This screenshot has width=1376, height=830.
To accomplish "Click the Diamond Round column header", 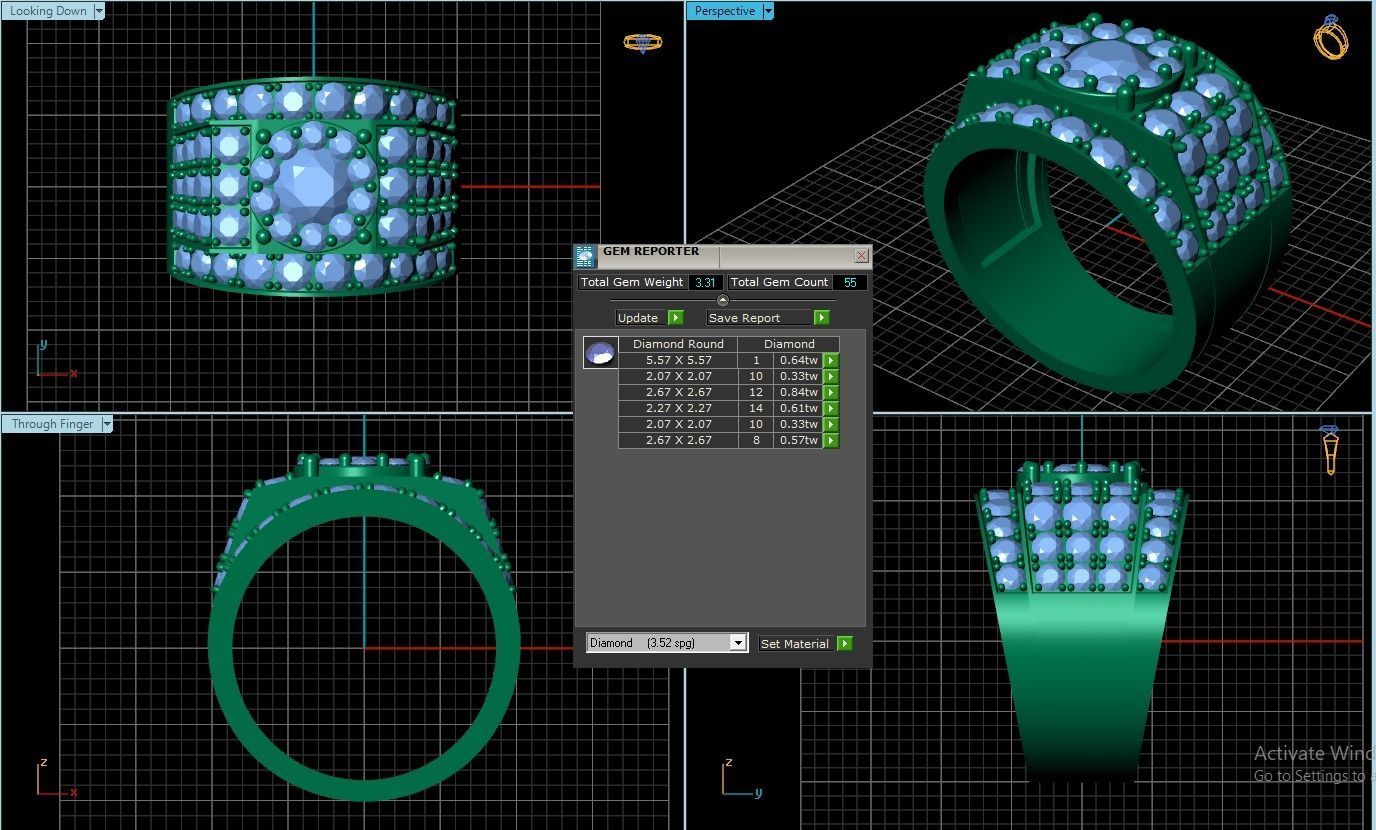I will click(x=678, y=344).
